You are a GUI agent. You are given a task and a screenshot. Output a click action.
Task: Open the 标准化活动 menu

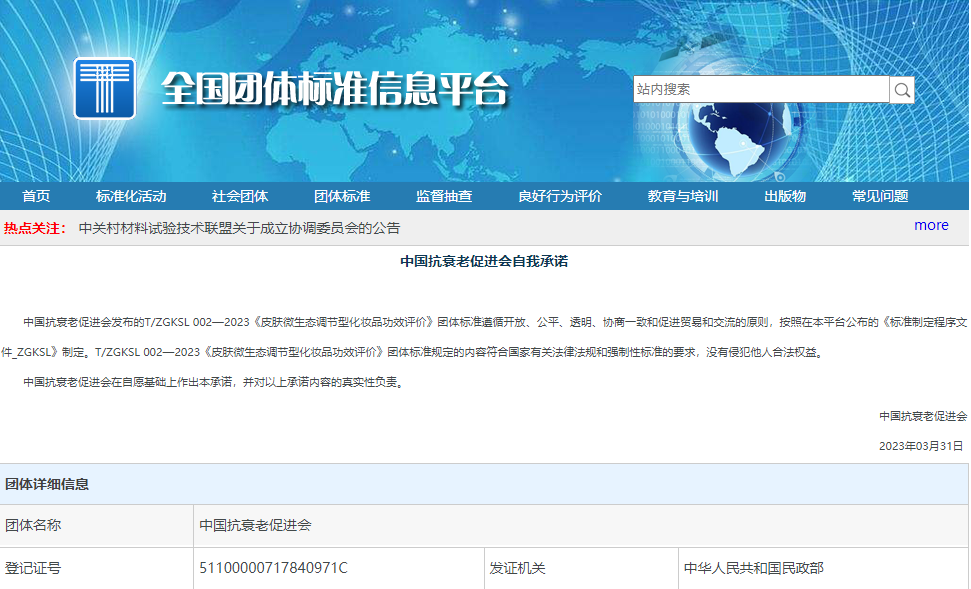coord(131,196)
